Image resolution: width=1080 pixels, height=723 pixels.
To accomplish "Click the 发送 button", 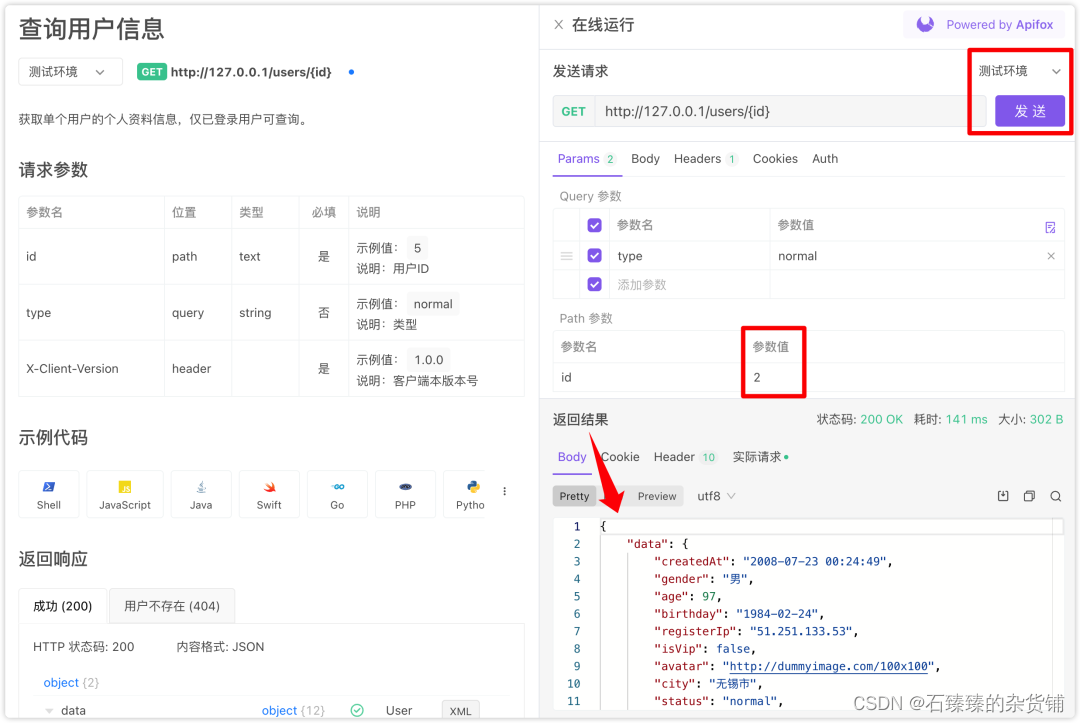I will [1030, 112].
